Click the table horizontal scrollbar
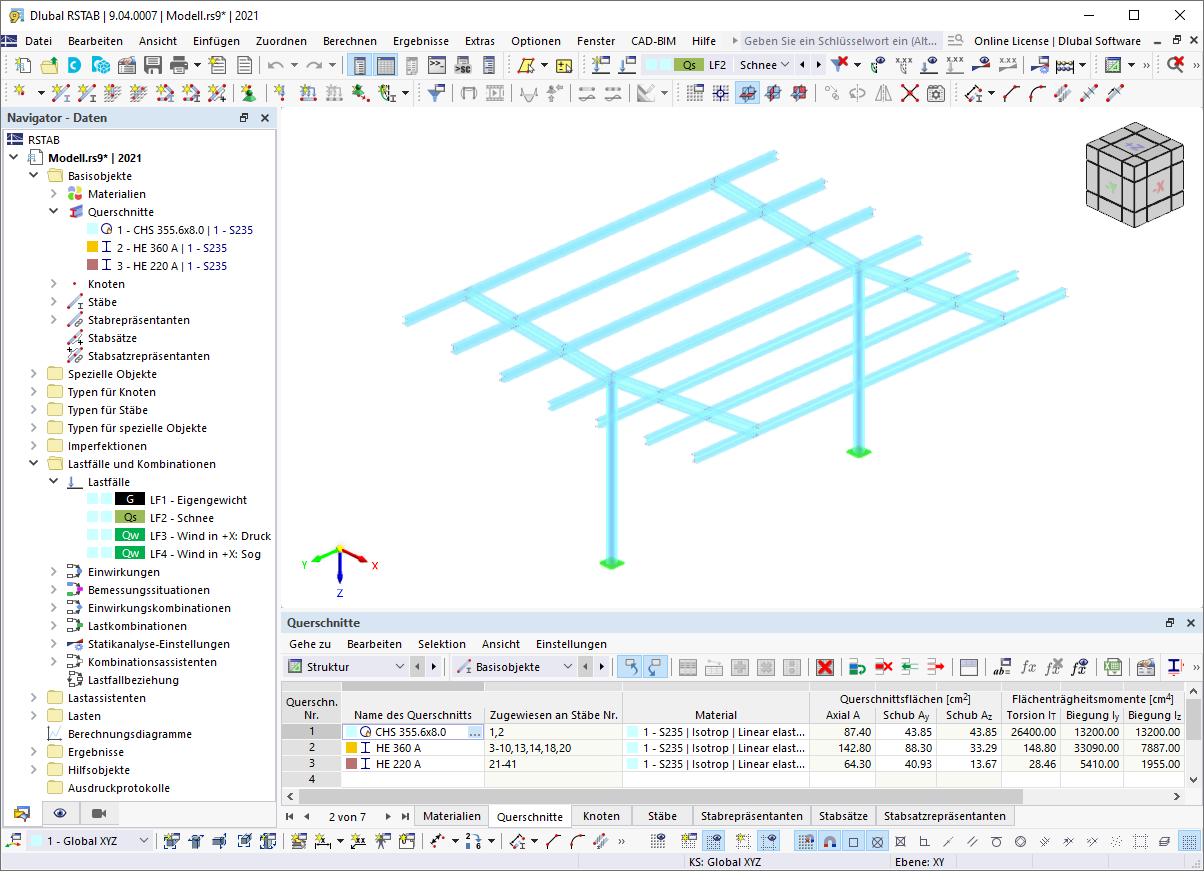Screen dimensions: 1204x871 (x=736, y=796)
